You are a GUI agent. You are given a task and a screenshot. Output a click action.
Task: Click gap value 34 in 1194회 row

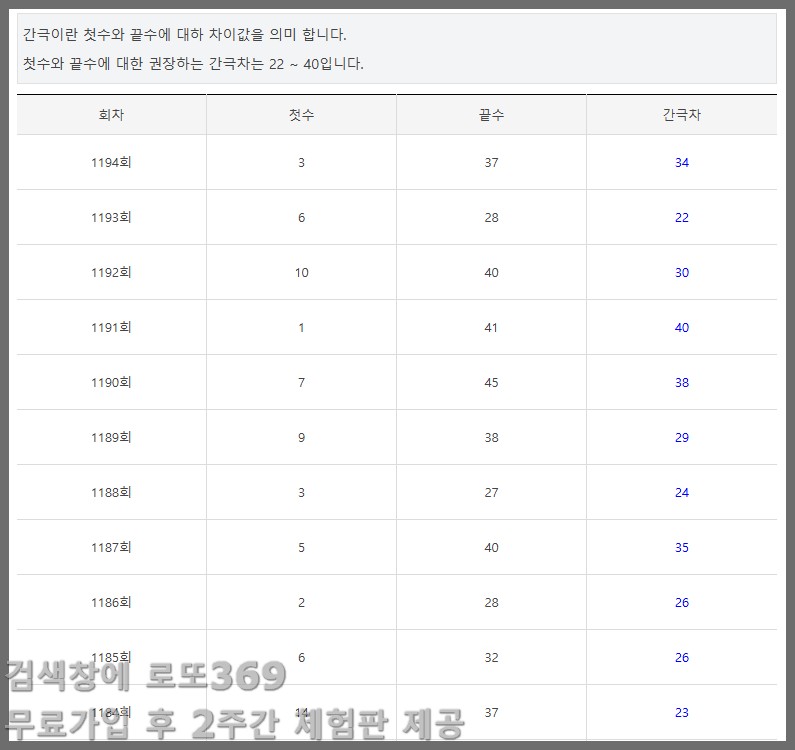click(681, 163)
